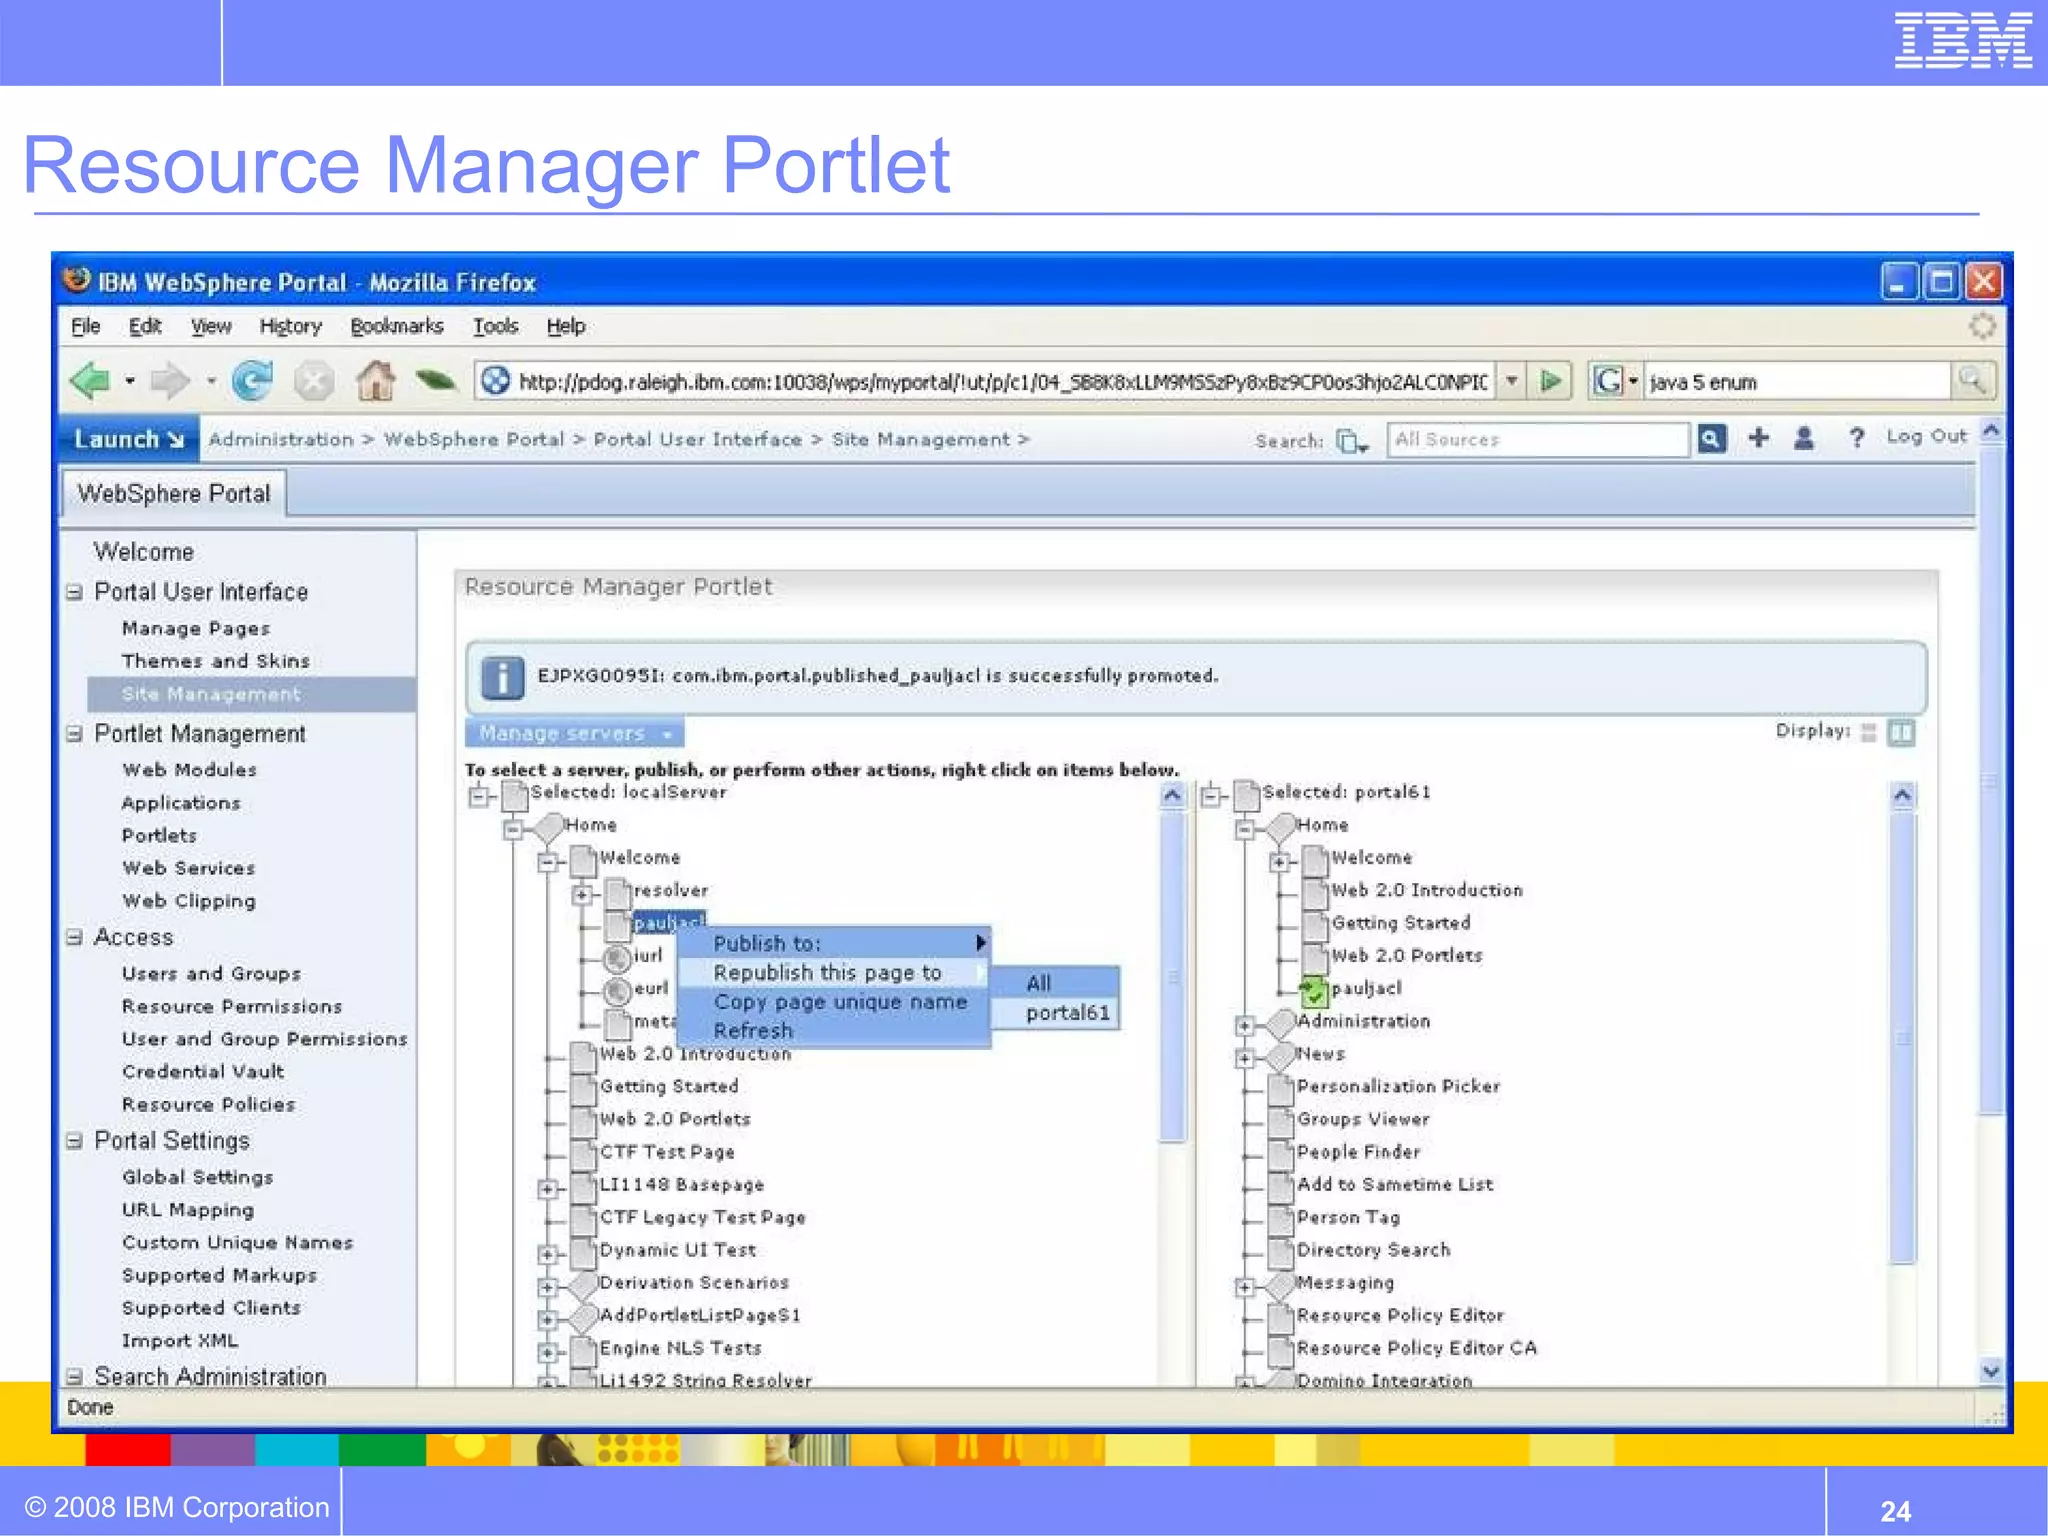Screen dimensions: 2048x1536
Task: Select CTF Test Page in localServer tree
Action: click(x=667, y=1152)
